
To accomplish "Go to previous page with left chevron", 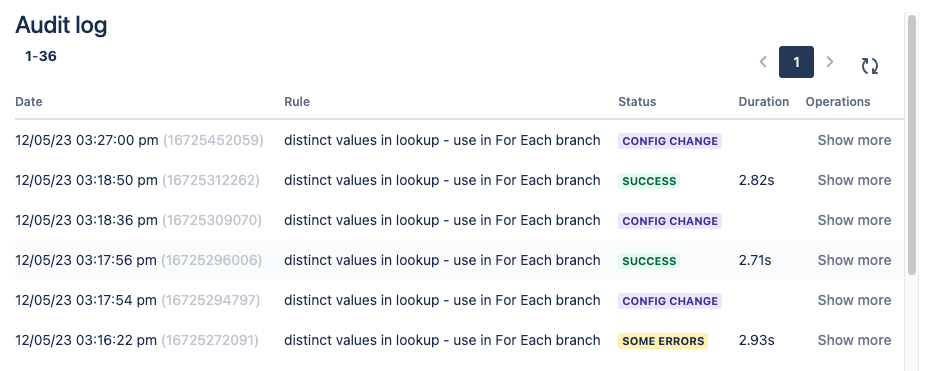I will tap(764, 62).
